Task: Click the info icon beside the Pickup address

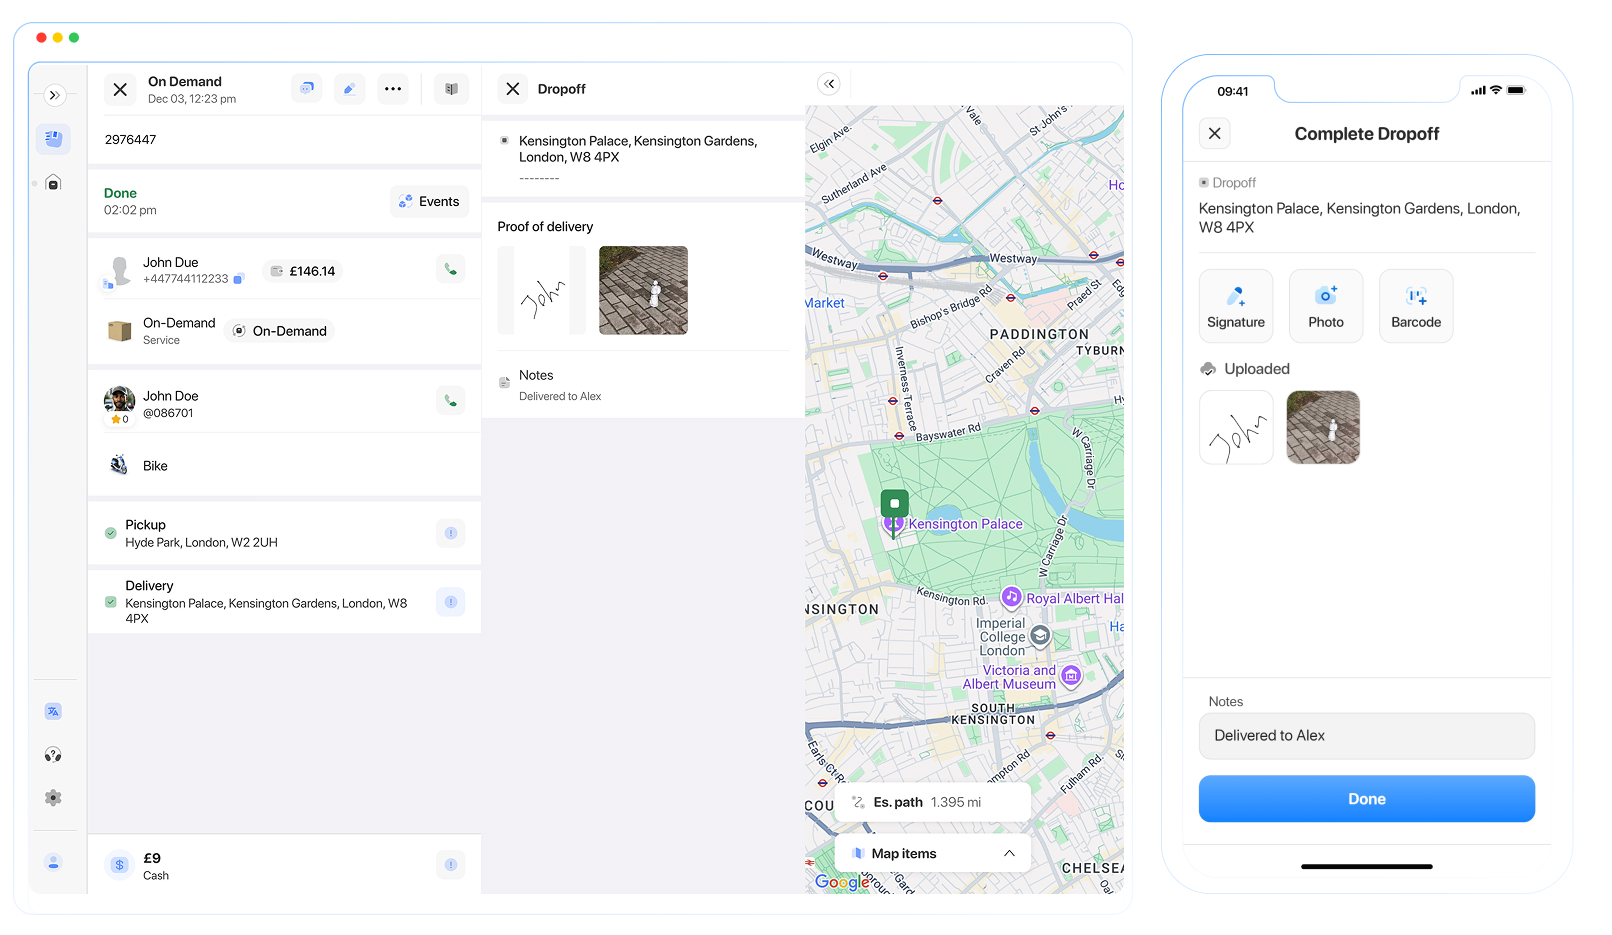Action: pyautogui.click(x=450, y=533)
